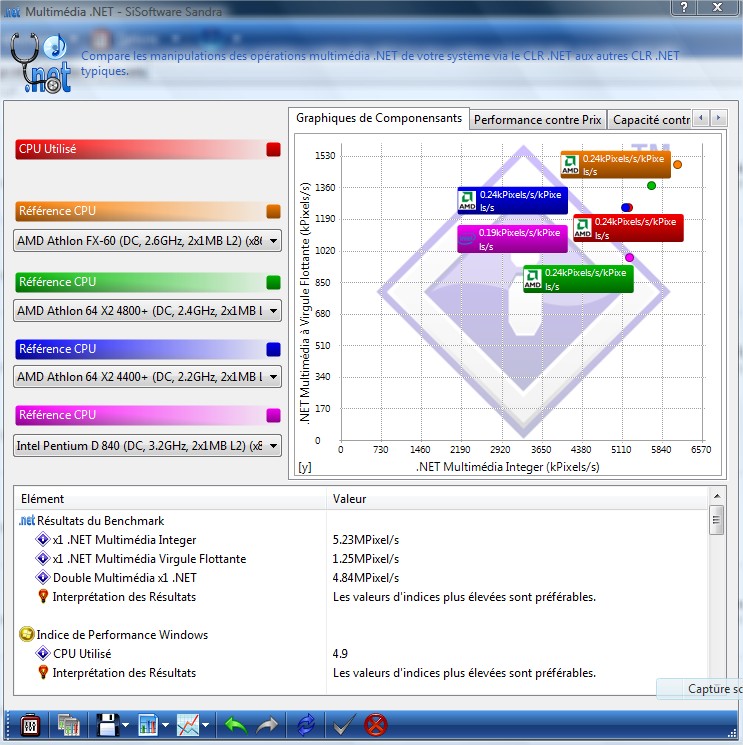743x745 pixels.
Task: Click the magenta data point on chart
Action: pyautogui.click(x=629, y=258)
